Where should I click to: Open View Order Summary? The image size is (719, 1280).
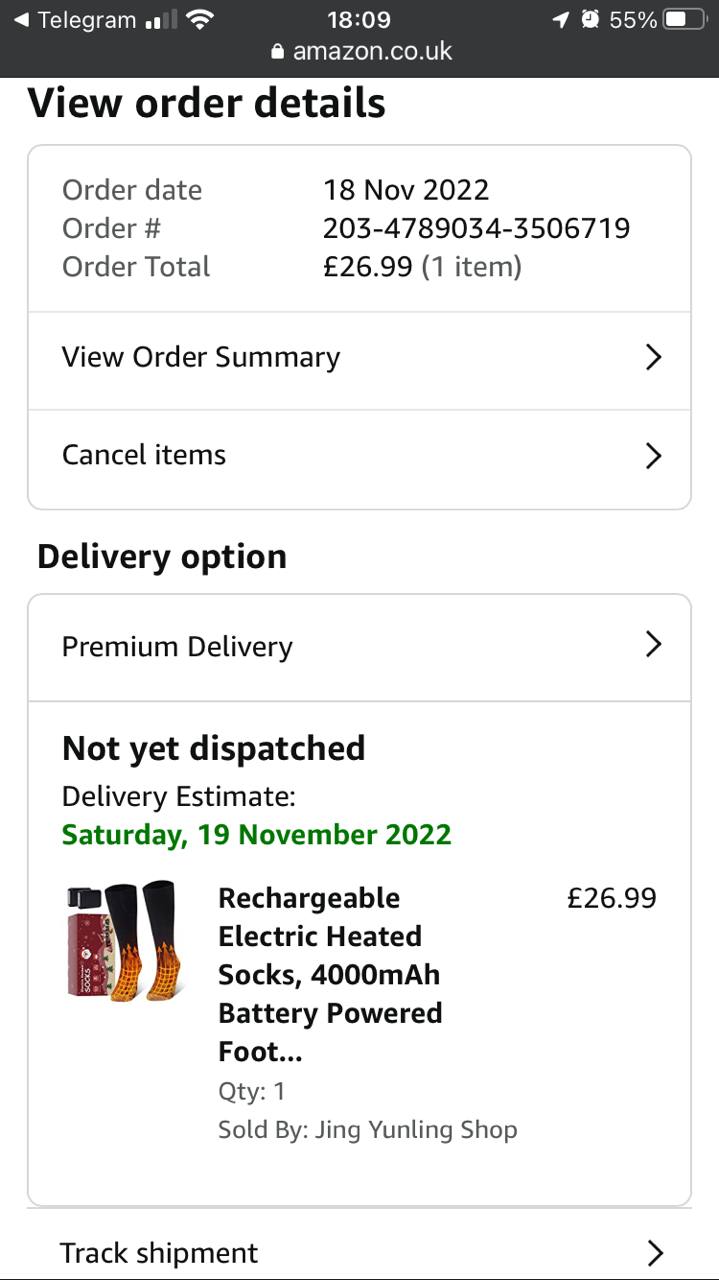(201, 357)
